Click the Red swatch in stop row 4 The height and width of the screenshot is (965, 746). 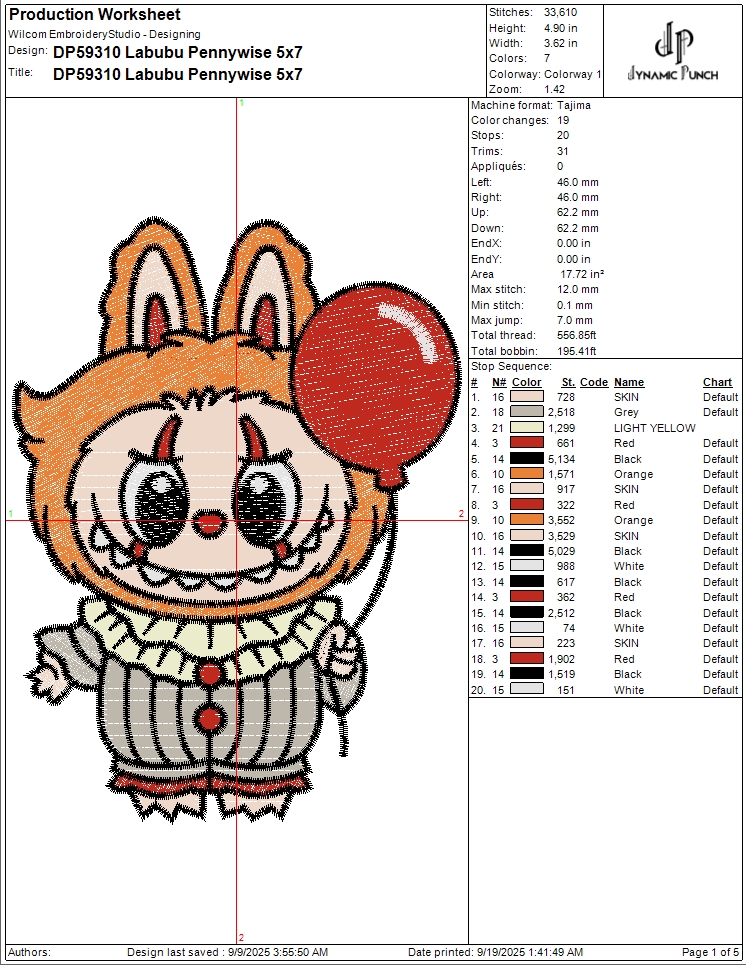(x=527, y=442)
